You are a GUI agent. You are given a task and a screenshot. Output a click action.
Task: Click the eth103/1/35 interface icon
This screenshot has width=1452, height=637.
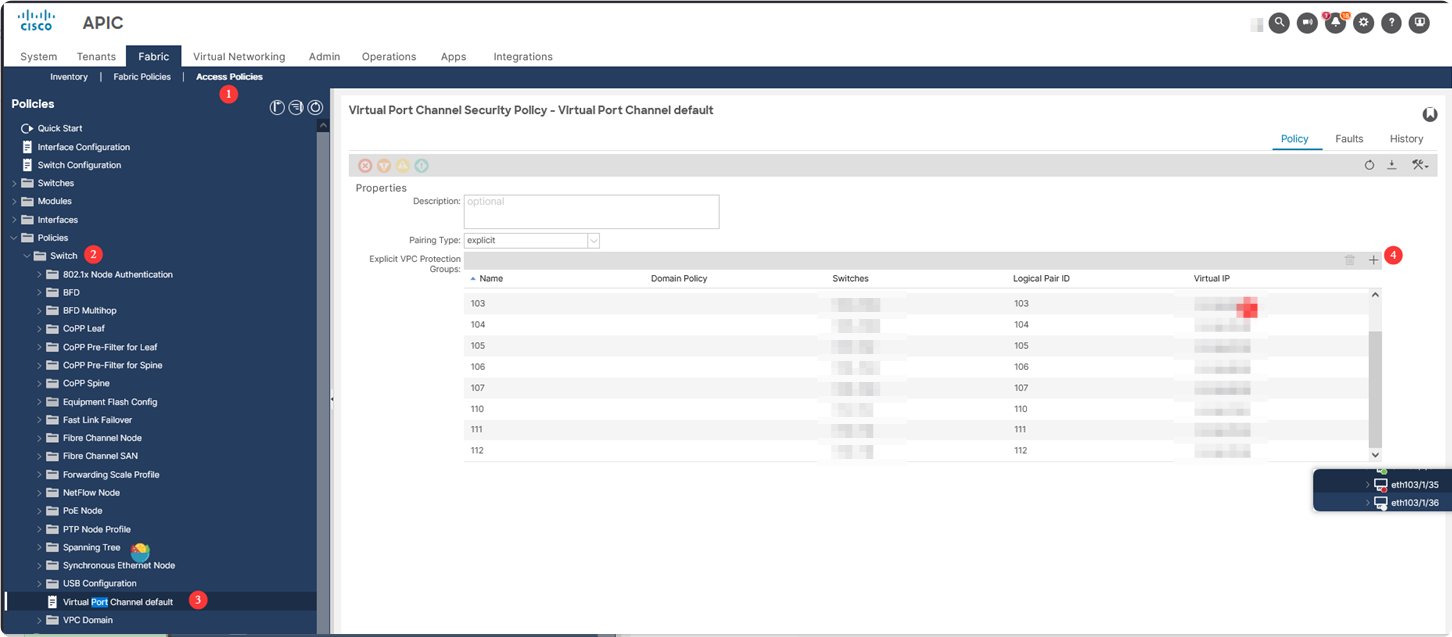coord(1381,485)
